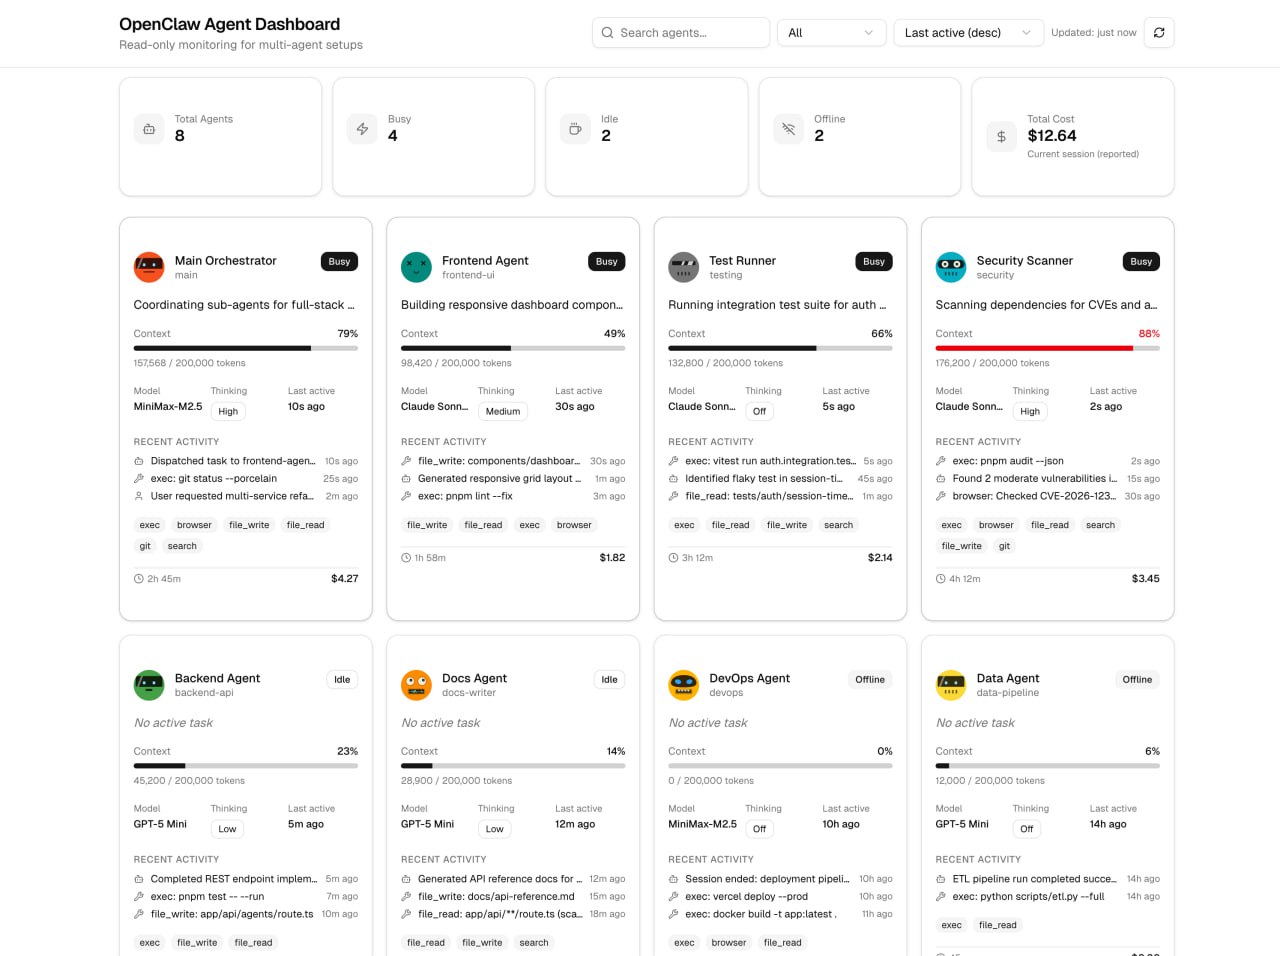Toggle Thinking Off on DevOps Agent

pyautogui.click(x=759, y=828)
